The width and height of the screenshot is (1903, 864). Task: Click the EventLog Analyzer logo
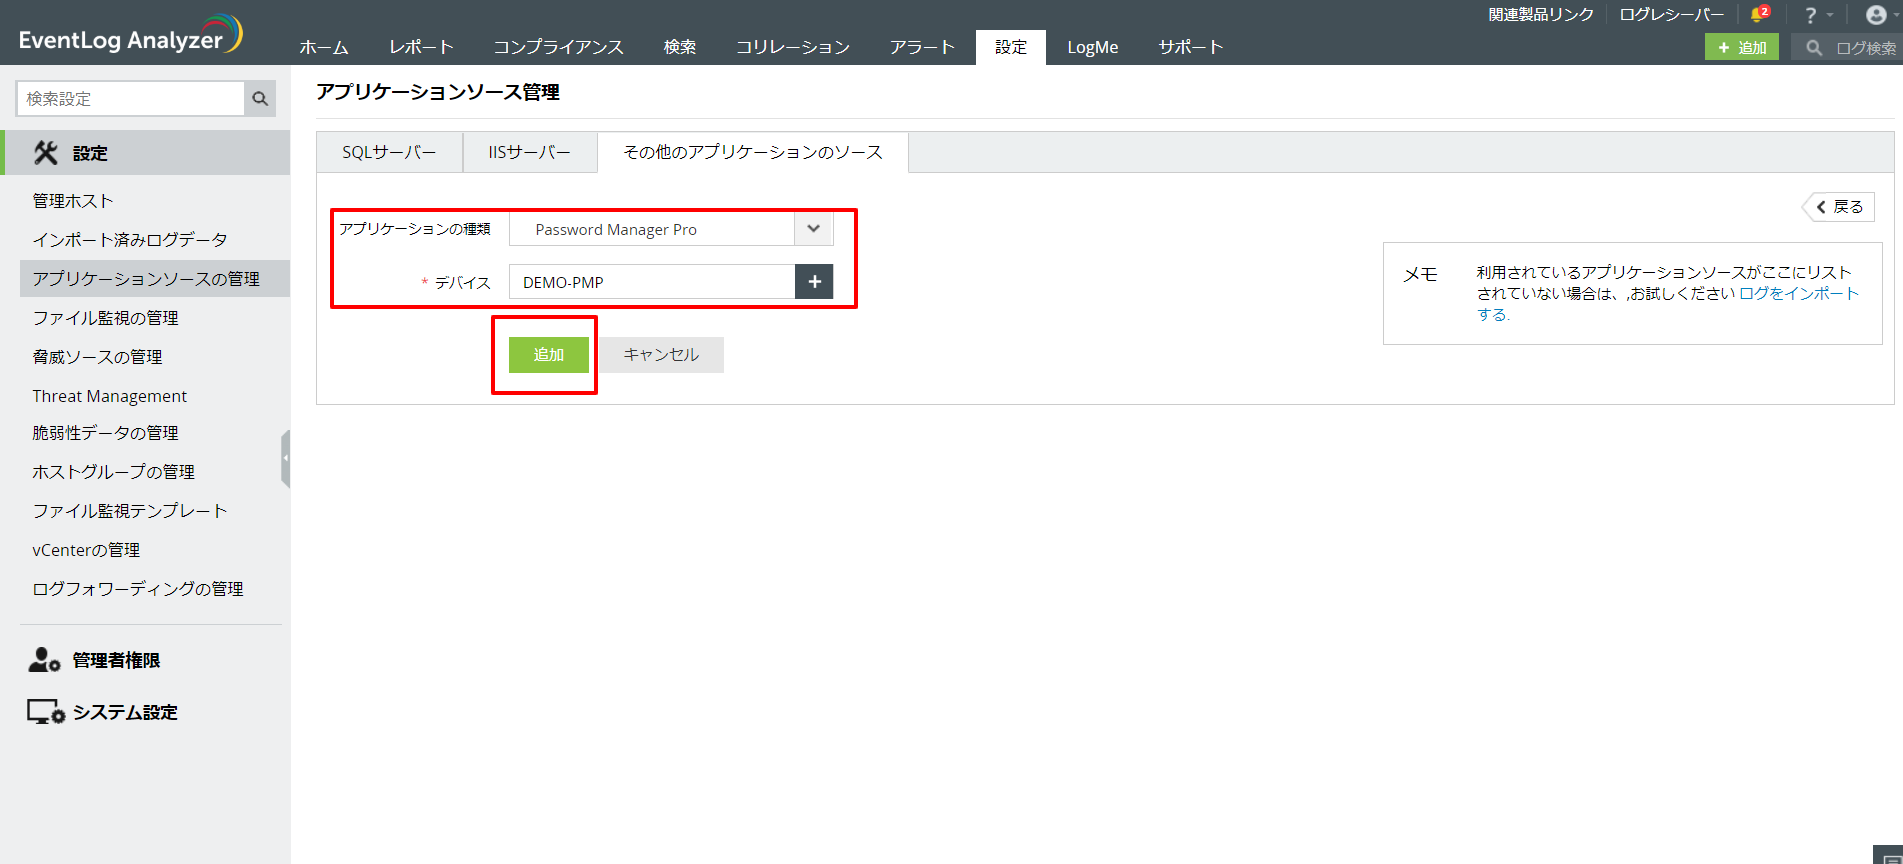click(x=130, y=35)
